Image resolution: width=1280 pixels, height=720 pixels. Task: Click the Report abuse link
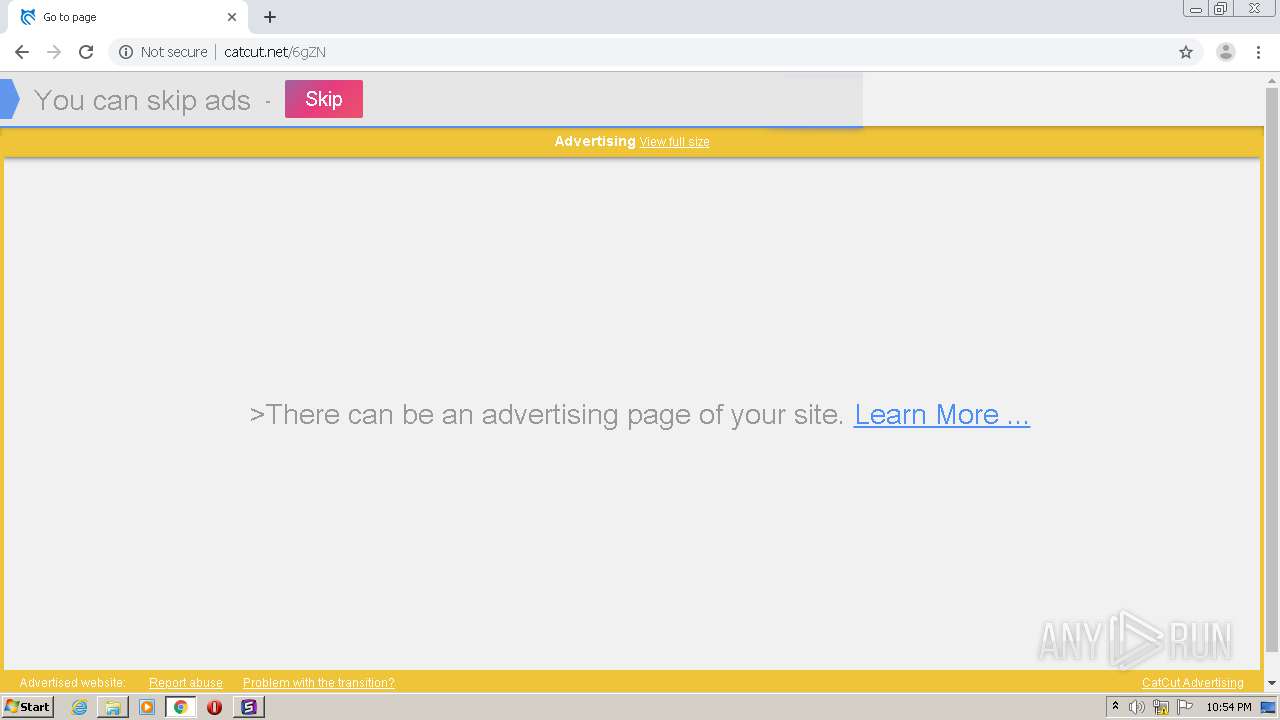point(186,683)
